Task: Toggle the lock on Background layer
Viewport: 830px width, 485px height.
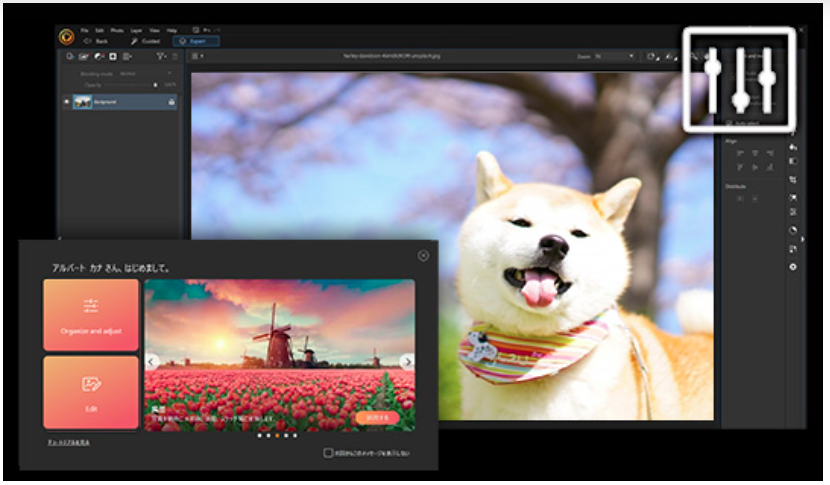Action: pyautogui.click(x=172, y=101)
